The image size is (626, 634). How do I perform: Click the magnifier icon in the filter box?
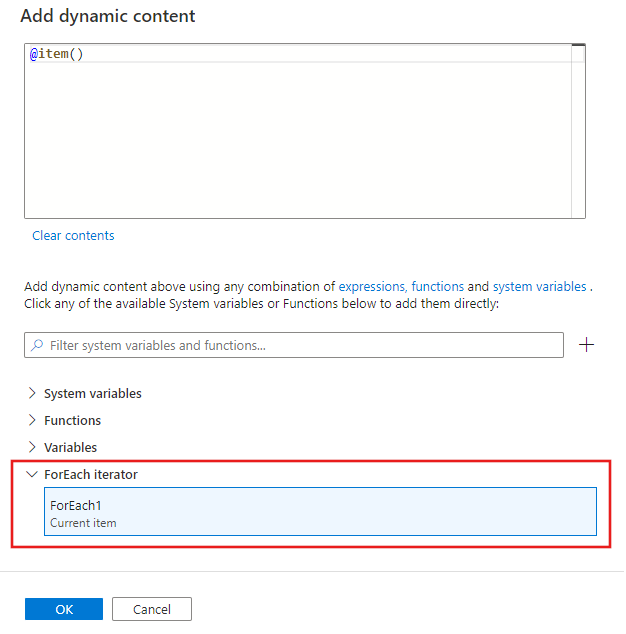pos(38,346)
